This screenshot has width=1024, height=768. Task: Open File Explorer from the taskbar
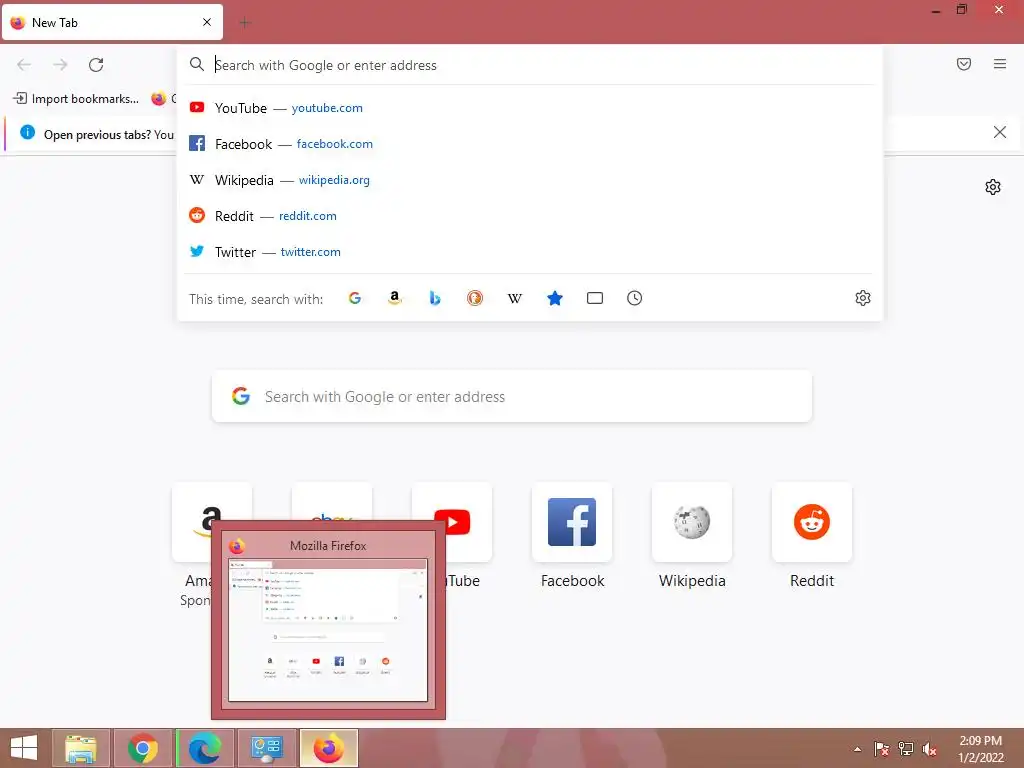point(81,748)
